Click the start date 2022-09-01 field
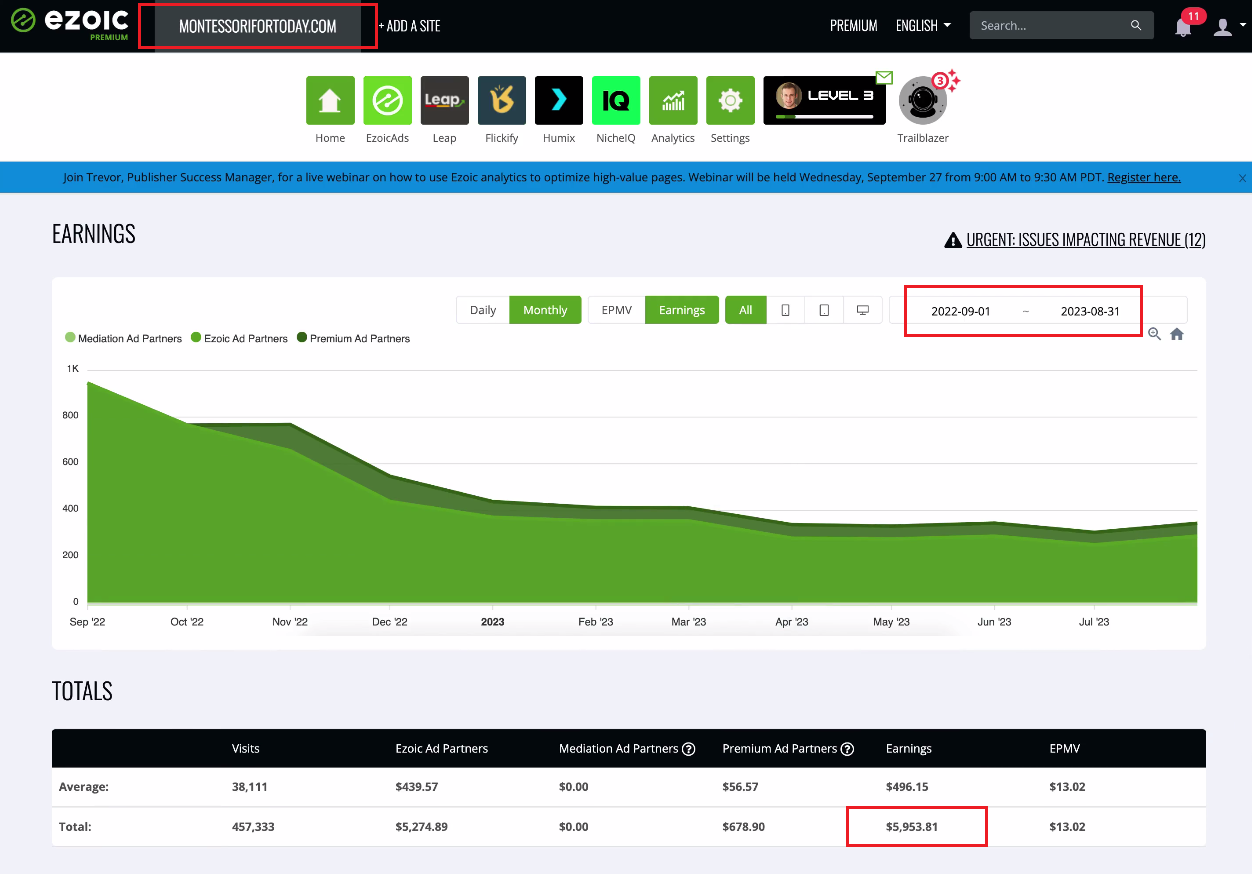The width and height of the screenshot is (1252, 874). (x=960, y=311)
